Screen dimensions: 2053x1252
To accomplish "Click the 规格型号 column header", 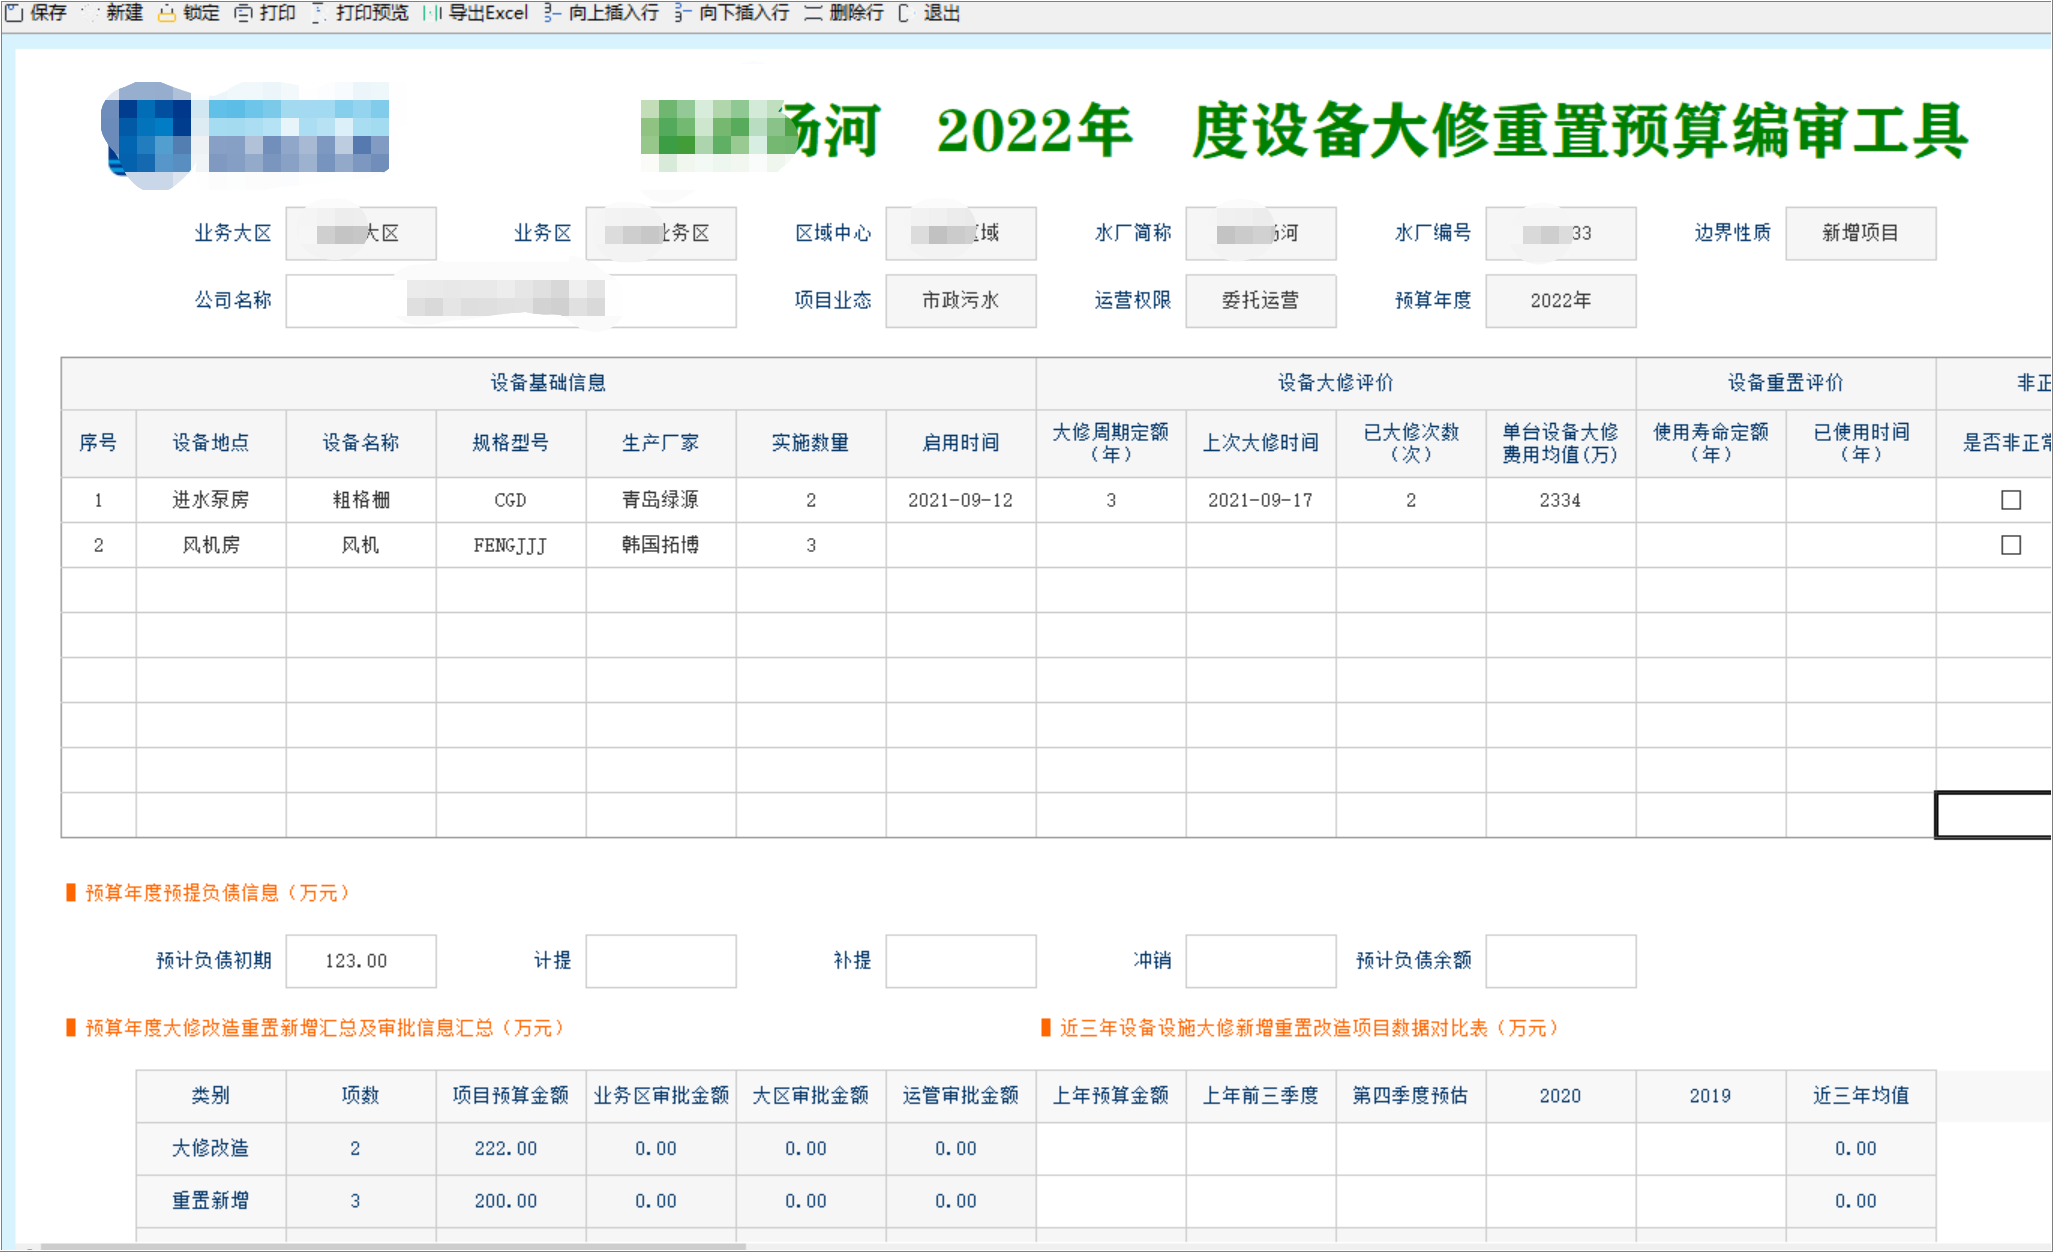I will pos(511,443).
